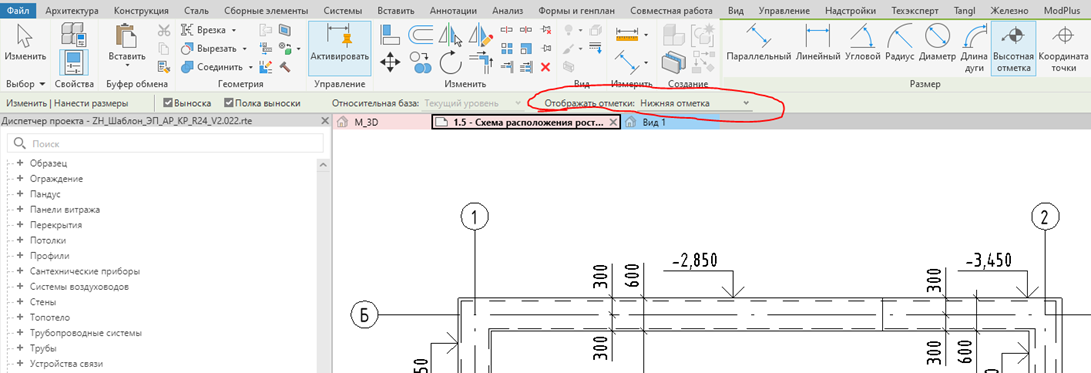
Task: Select the Copy circles tool
Action: [x=420, y=63]
